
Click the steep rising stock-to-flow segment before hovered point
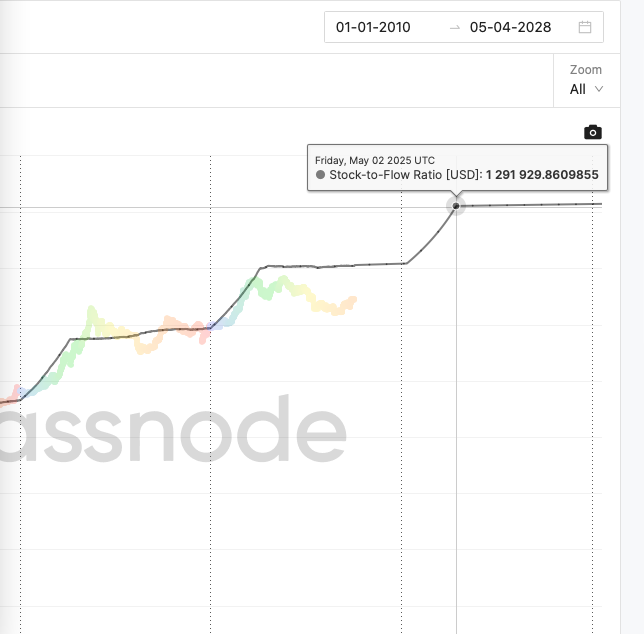pyautogui.click(x=430, y=238)
